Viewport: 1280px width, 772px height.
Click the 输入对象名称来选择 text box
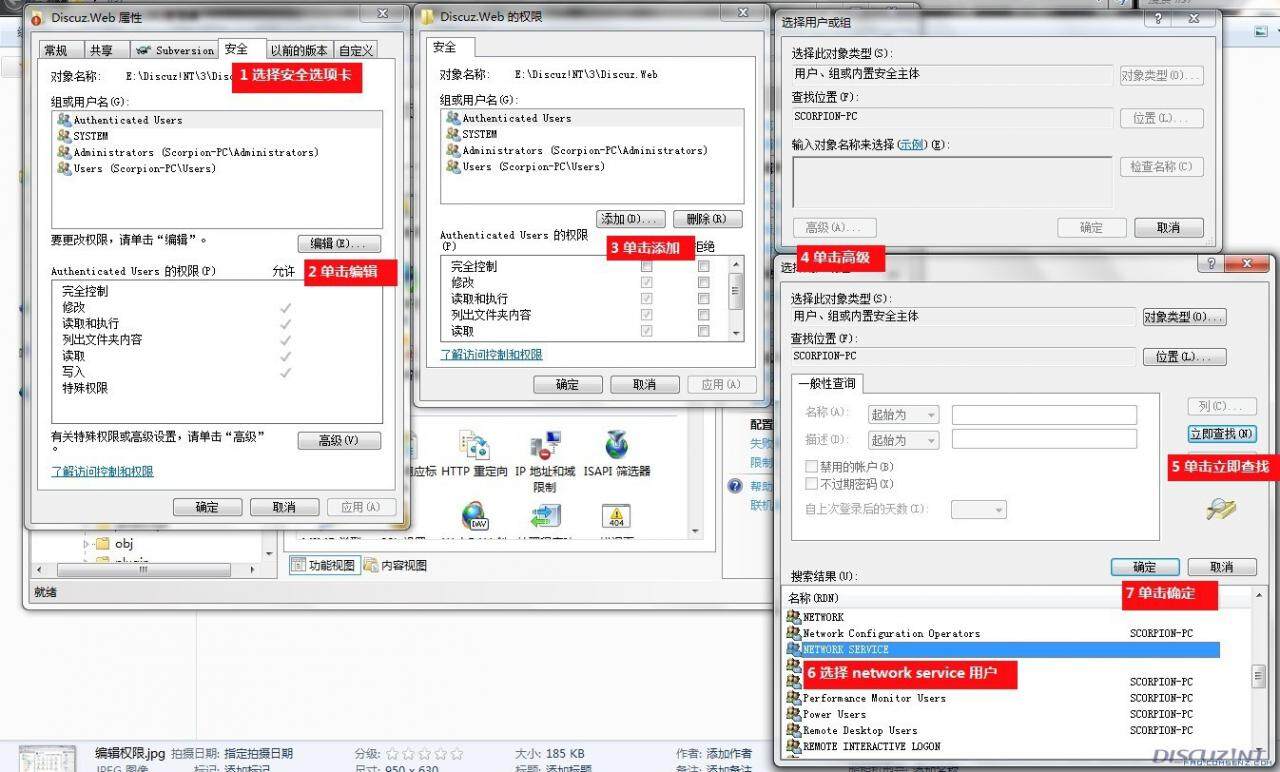[x=952, y=182]
